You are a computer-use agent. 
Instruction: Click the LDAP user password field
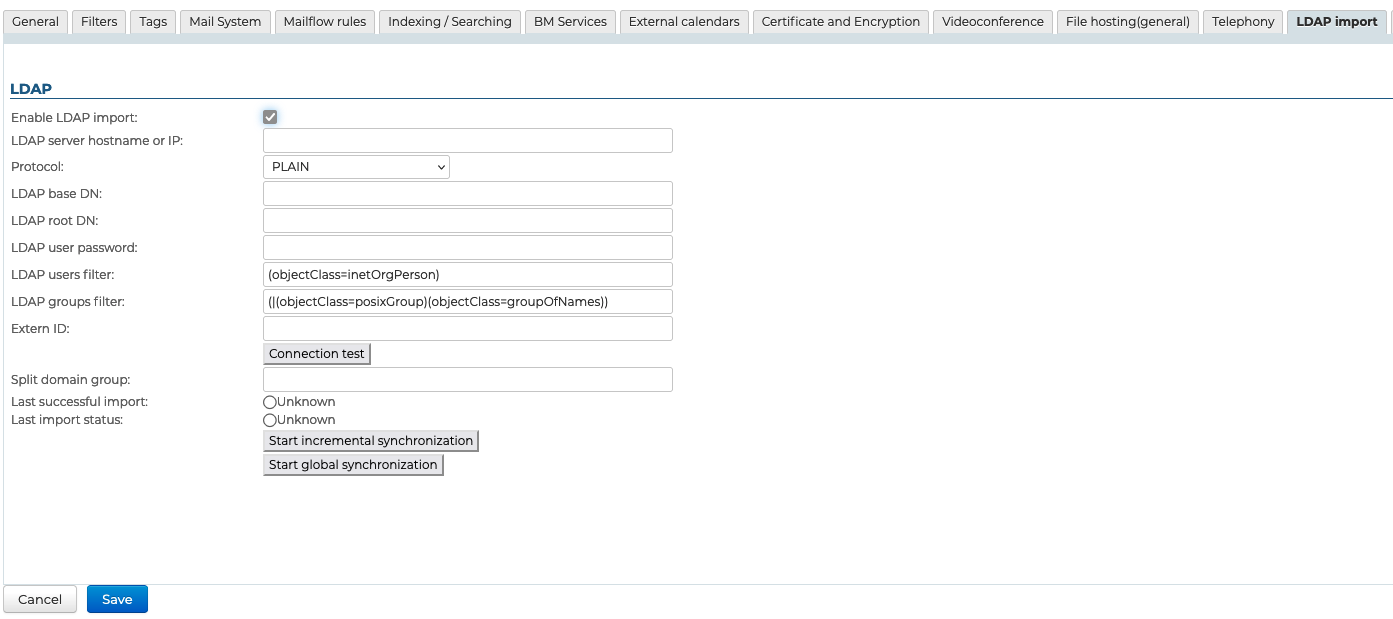coord(467,248)
